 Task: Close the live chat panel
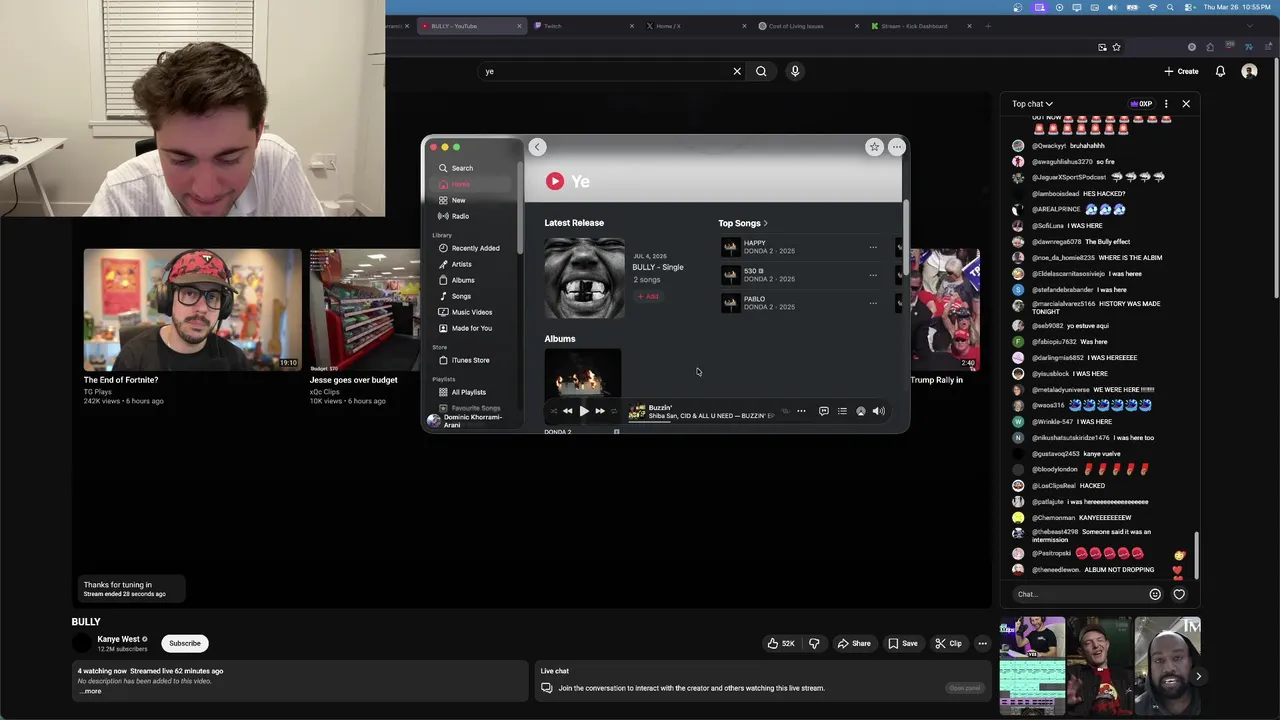click(x=1186, y=104)
